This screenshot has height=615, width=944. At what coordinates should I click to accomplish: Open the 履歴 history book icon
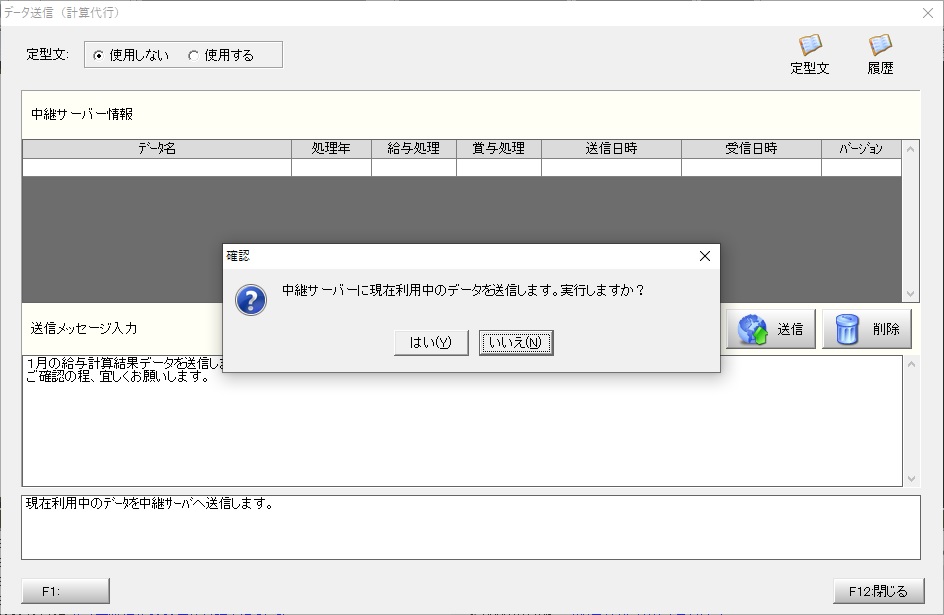pyautogui.click(x=880, y=54)
